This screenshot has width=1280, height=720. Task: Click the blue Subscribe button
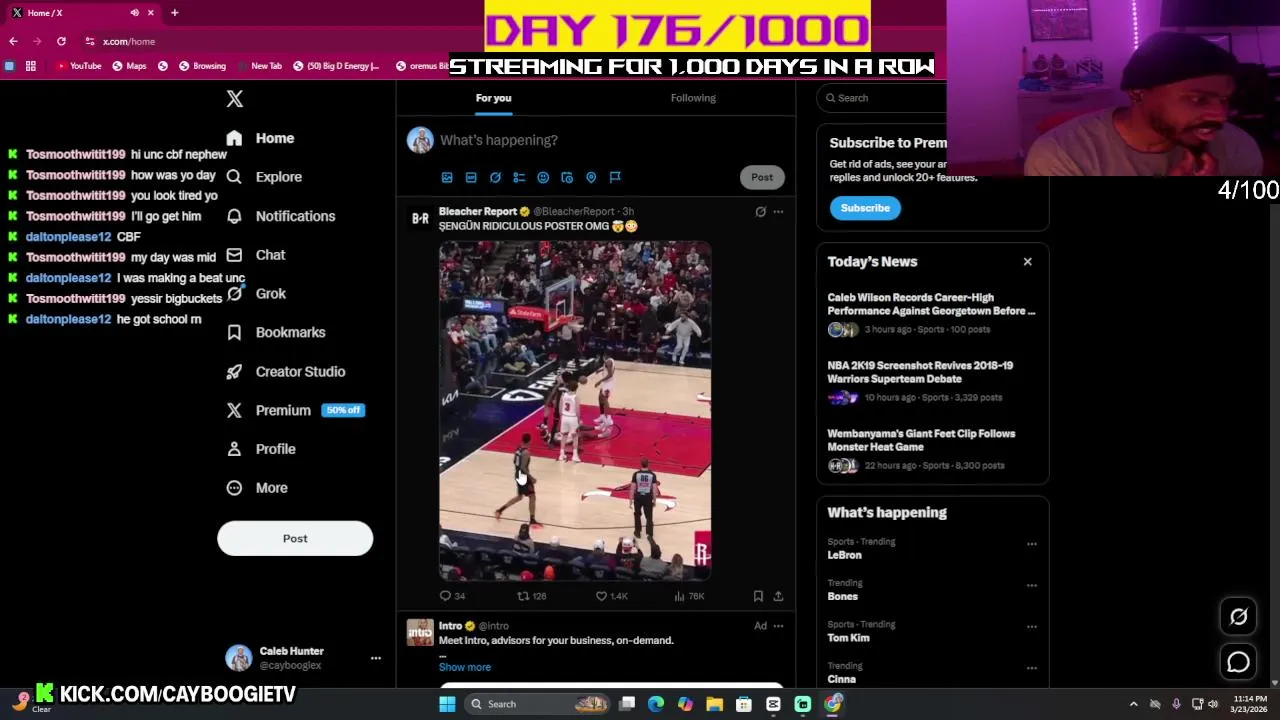coord(865,208)
